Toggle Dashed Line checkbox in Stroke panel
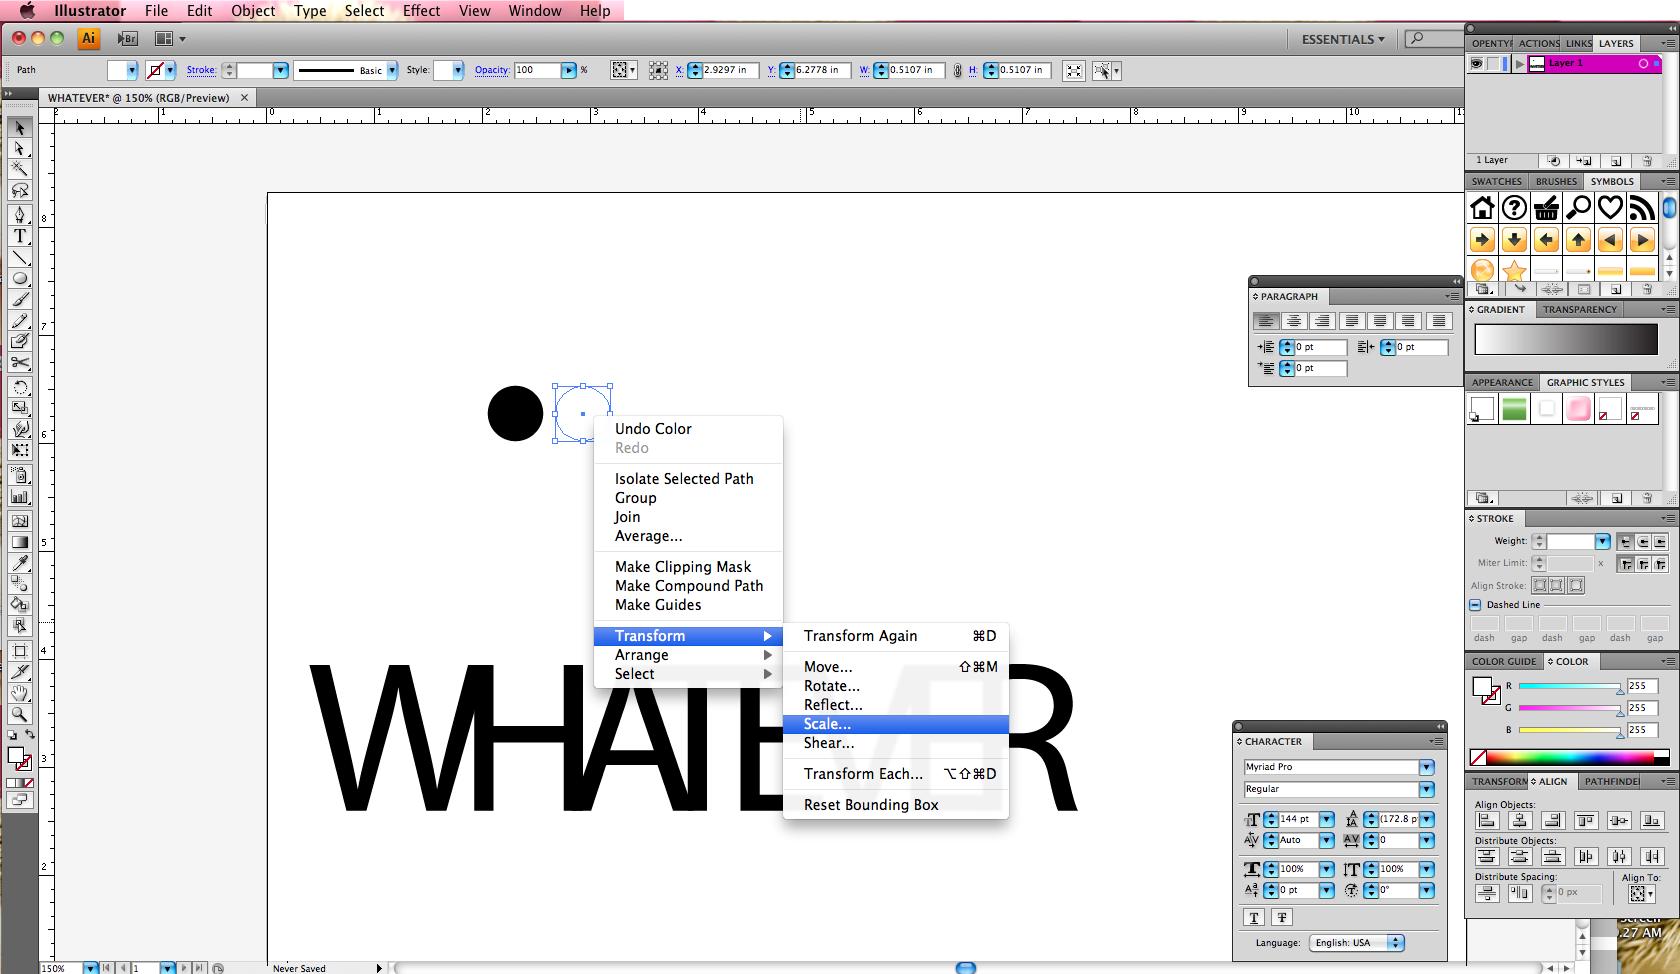This screenshot has width=1680, height=974. [x=1475, y=605]
